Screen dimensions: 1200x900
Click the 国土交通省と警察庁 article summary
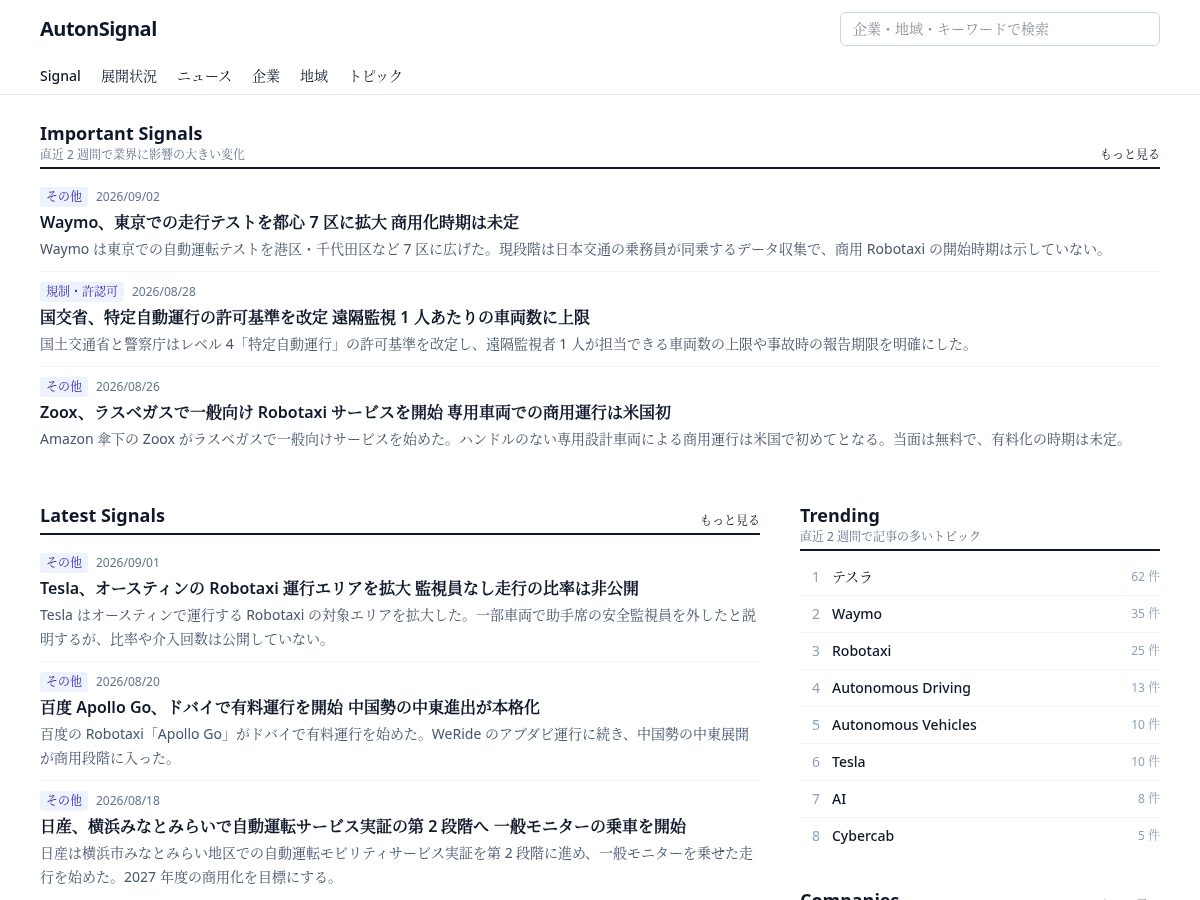[x=506, y=344]
